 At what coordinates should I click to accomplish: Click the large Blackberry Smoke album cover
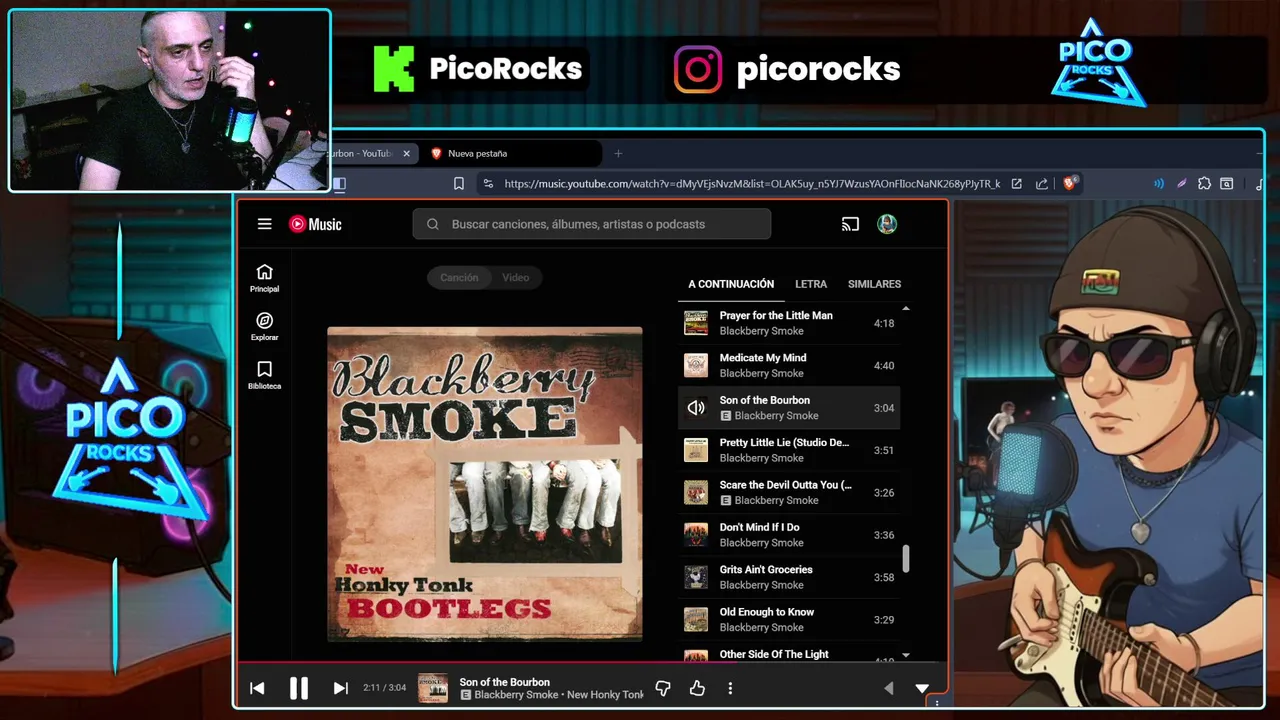point(485,484)
